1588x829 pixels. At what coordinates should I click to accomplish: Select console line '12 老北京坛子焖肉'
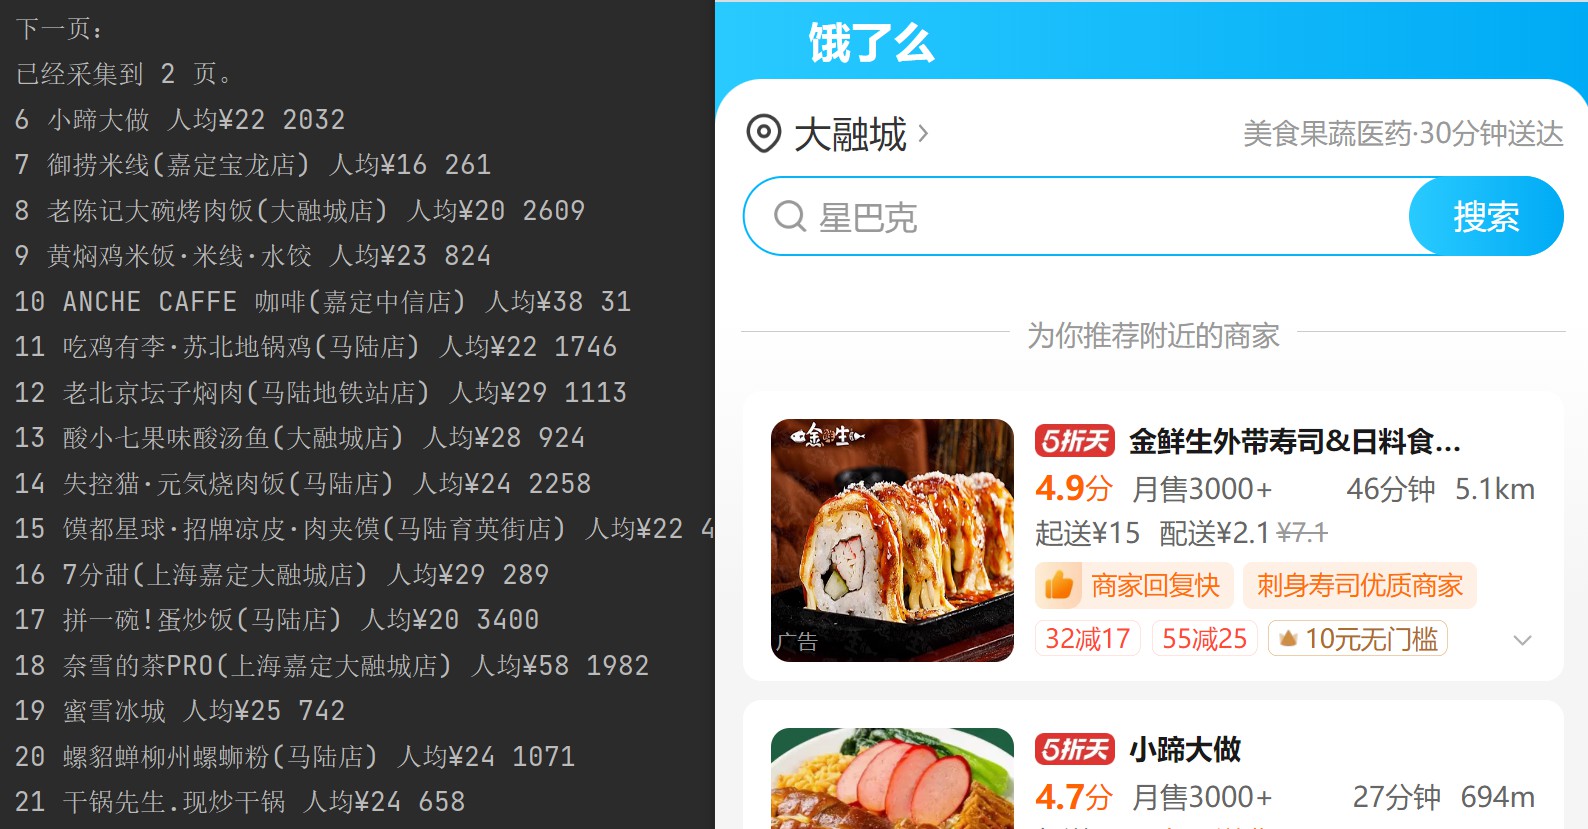click(x=321, y=393)
